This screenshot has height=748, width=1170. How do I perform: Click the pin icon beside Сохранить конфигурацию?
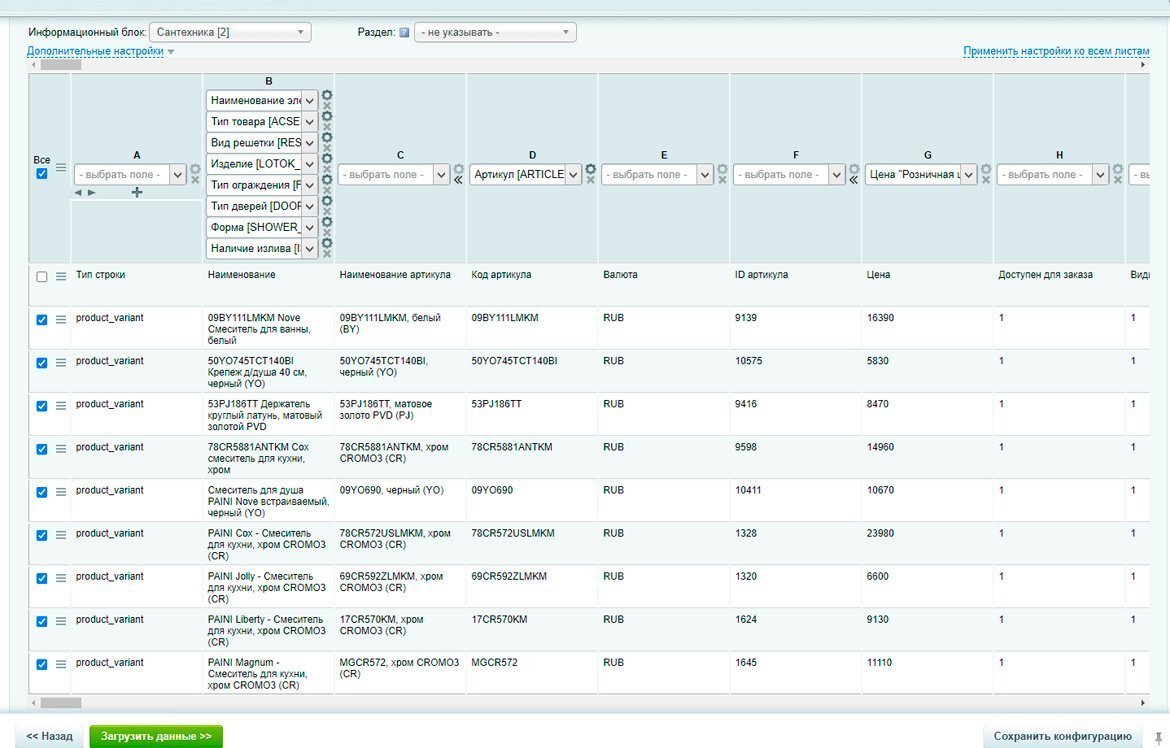(1158, 736)
